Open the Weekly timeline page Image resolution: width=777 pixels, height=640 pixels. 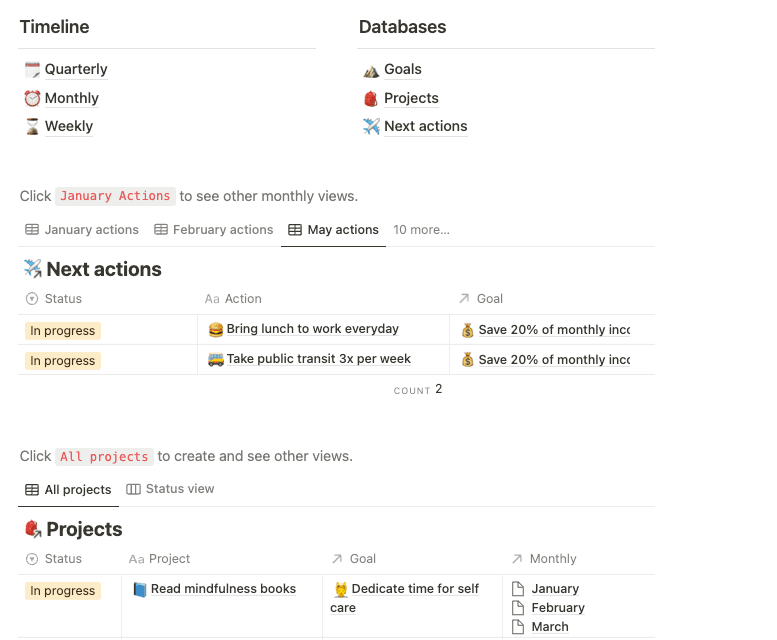coord(68,126)
